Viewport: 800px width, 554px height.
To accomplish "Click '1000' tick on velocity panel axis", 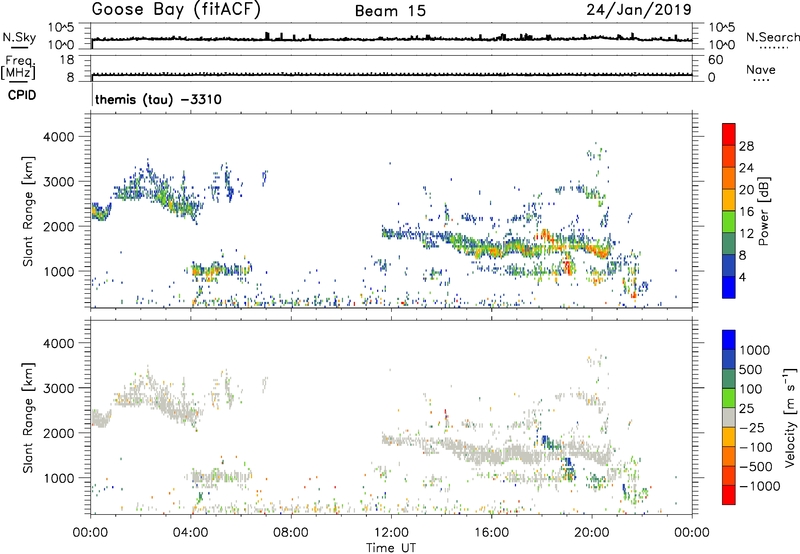I will tap(58, 478).
